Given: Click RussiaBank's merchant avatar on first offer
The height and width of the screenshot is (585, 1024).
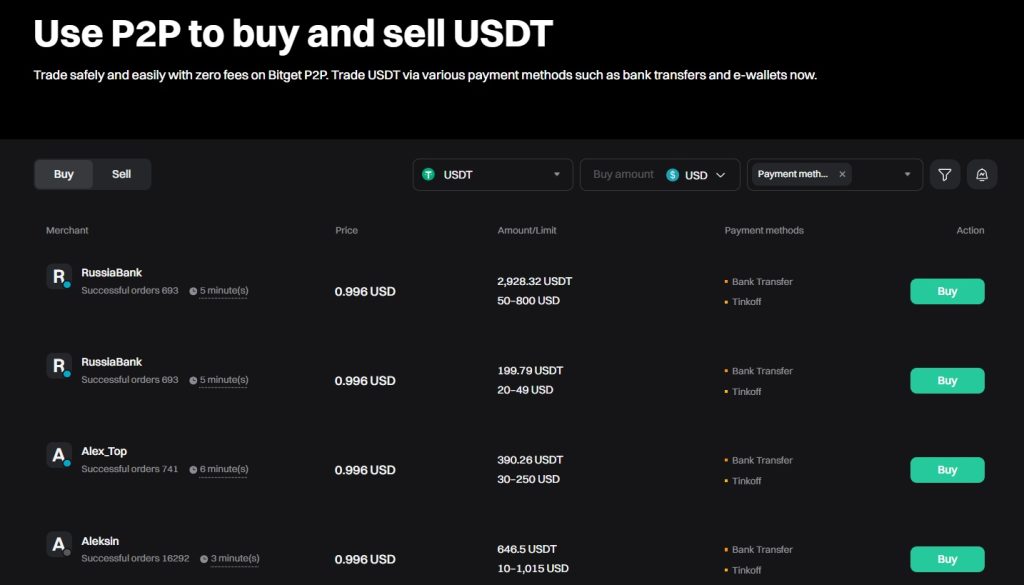Looking at the screenshot, I should click(x=59, y=276).
